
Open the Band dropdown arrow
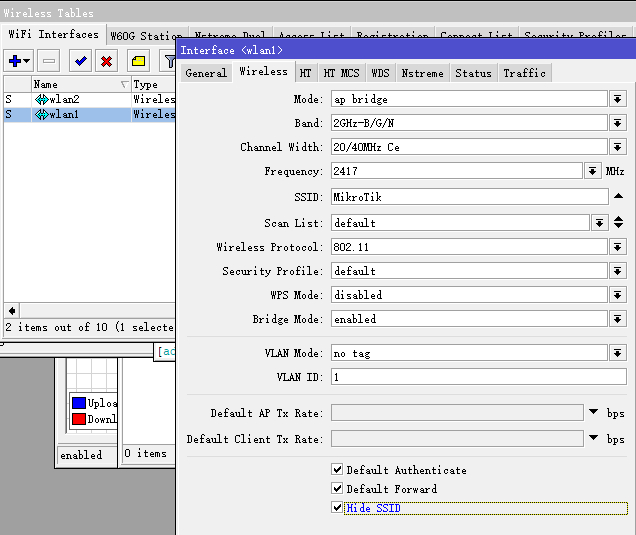click(618, 123)
